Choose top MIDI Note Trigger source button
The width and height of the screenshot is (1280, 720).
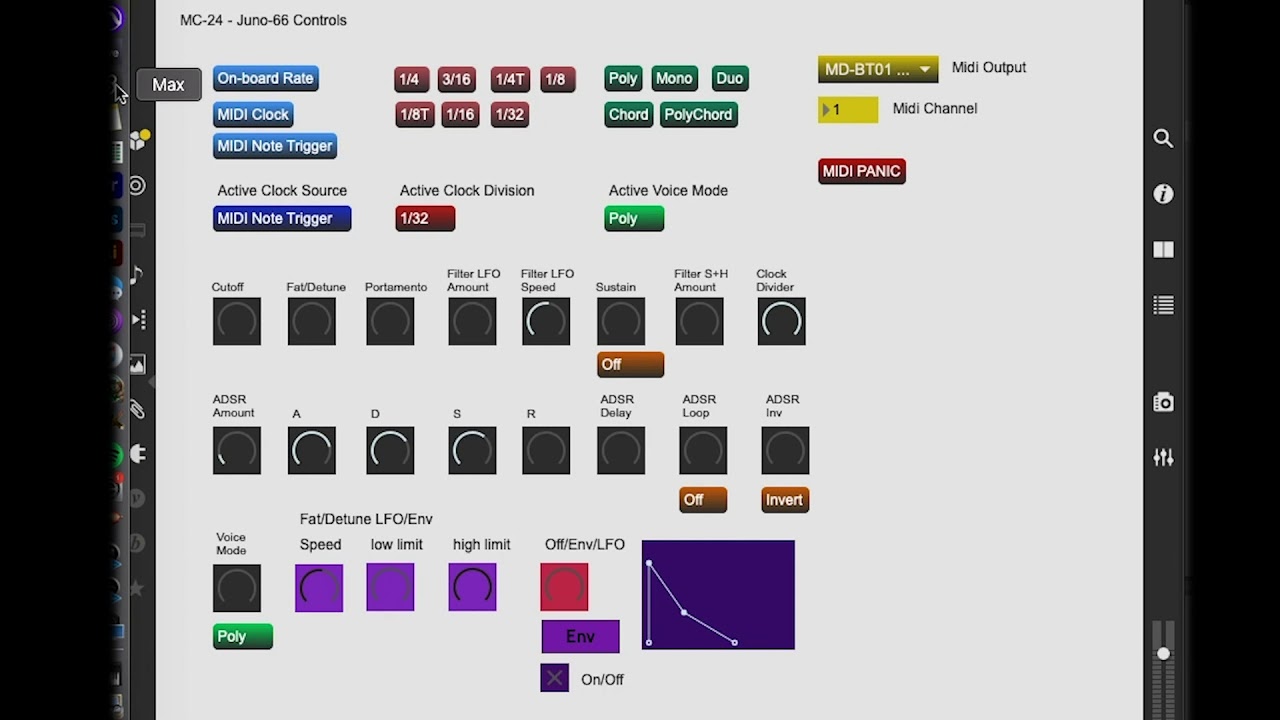(x=275, y=146)
